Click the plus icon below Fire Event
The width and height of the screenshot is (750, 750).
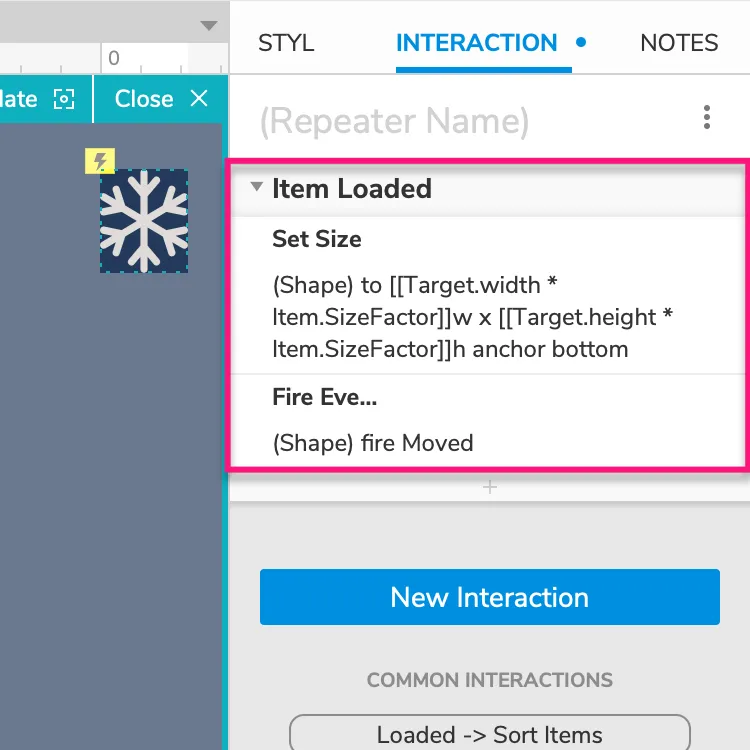490,487
